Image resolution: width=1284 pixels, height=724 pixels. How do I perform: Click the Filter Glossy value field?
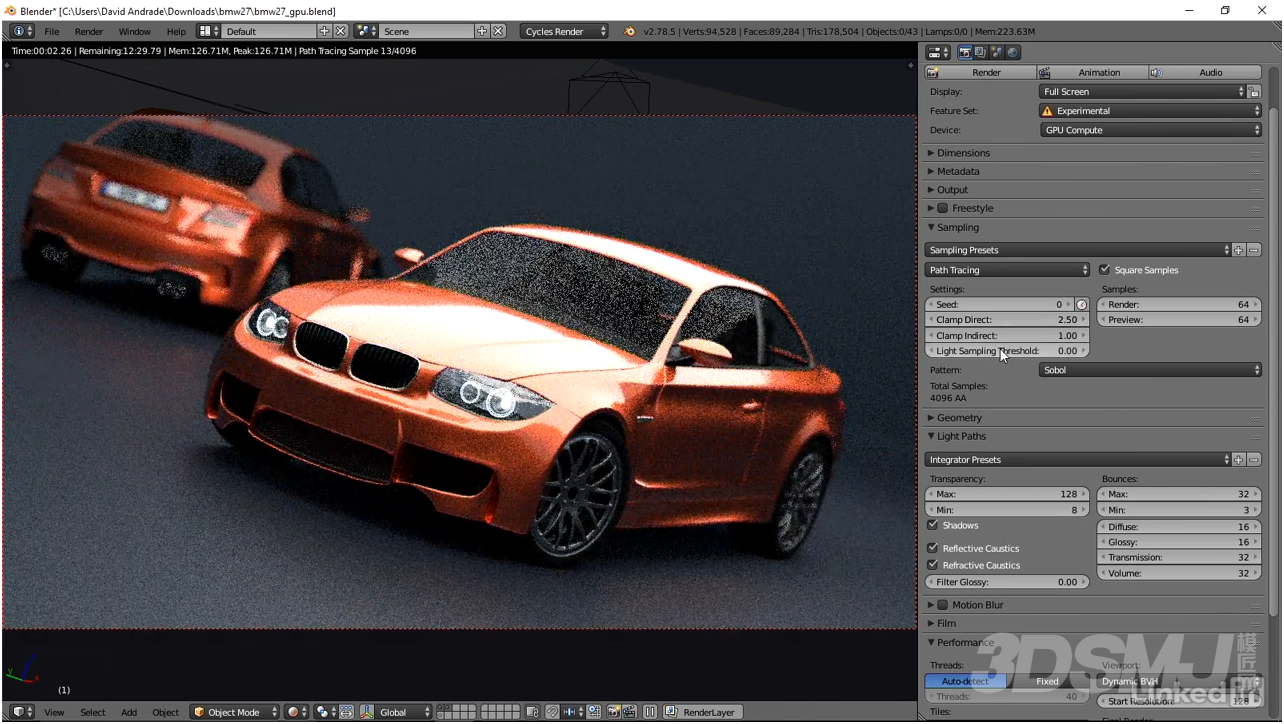point(1008,582)
